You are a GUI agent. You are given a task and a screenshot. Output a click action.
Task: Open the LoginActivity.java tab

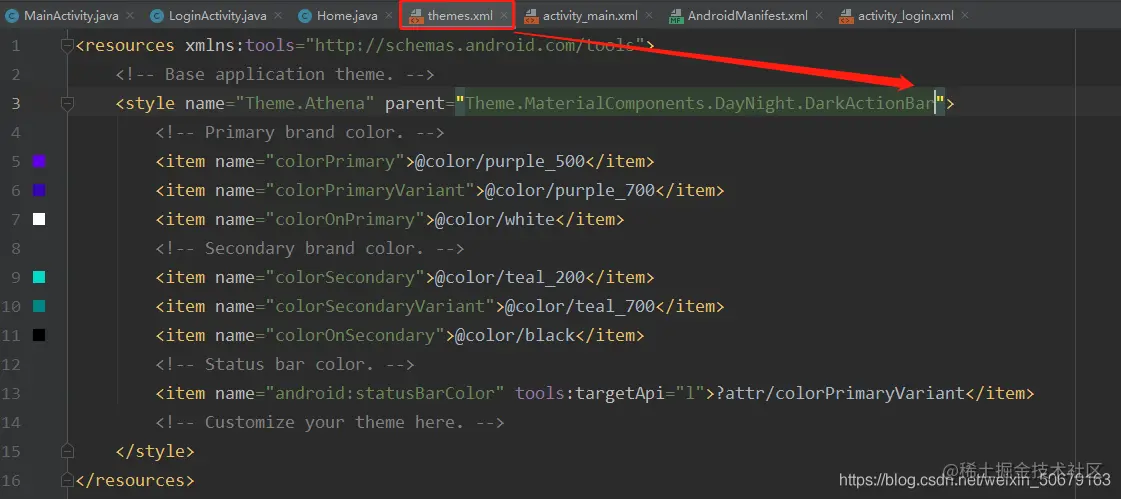(x=217, y=15)
